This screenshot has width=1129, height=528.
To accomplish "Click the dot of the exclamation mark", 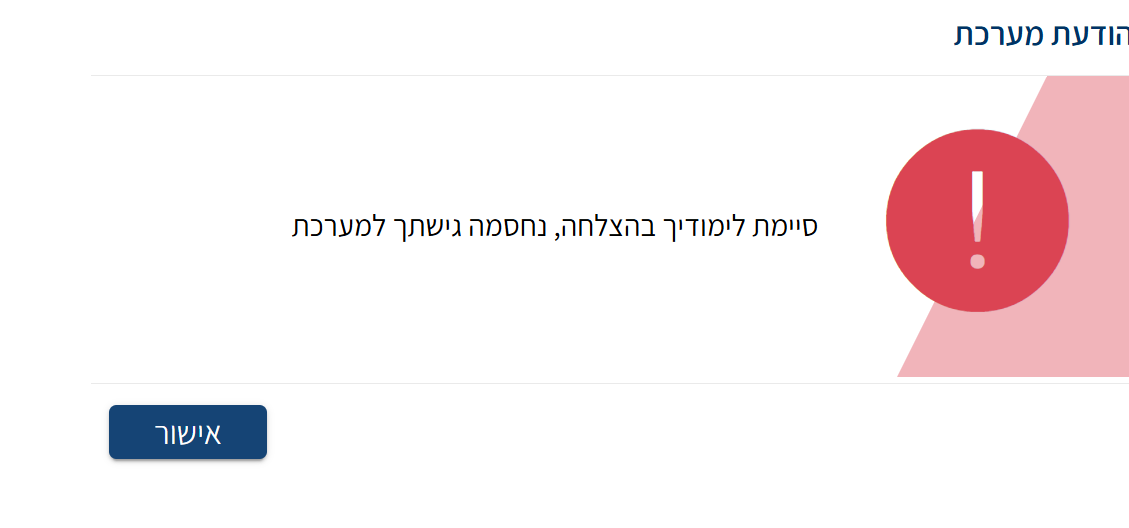I will click(x=977, y=264).
